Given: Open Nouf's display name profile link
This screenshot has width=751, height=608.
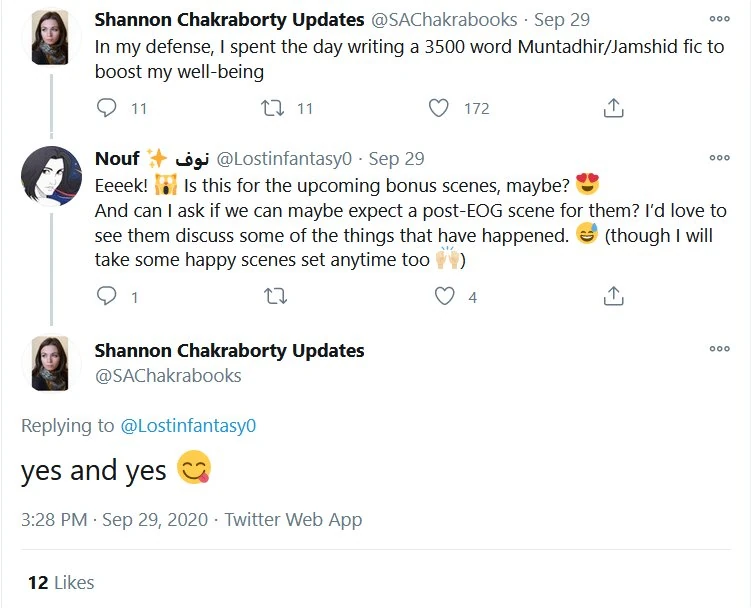Looking at the screenshot, I should [x=117, y=158].
